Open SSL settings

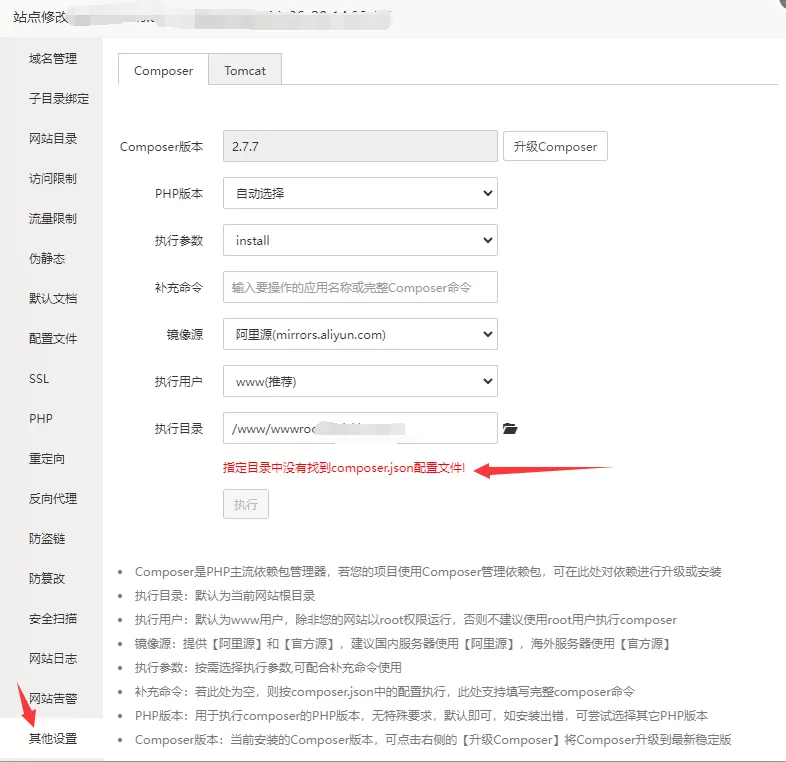click(x=39, y=379)
